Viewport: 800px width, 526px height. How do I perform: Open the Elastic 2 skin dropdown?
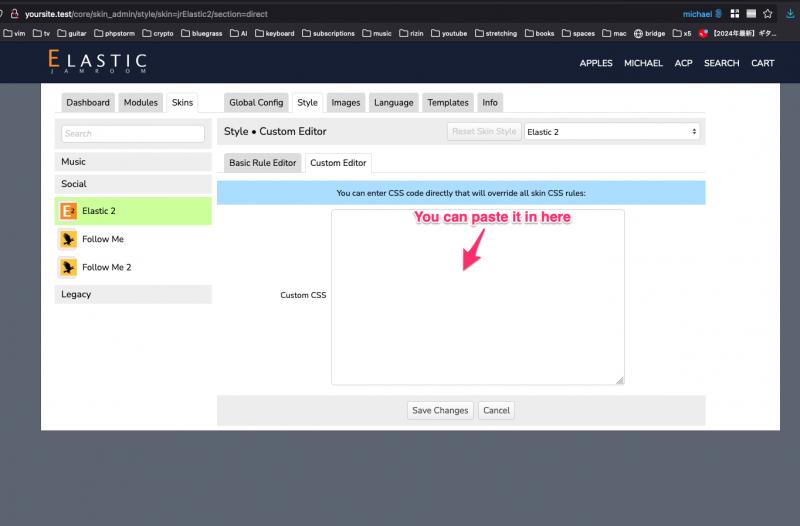pos(612,132)
